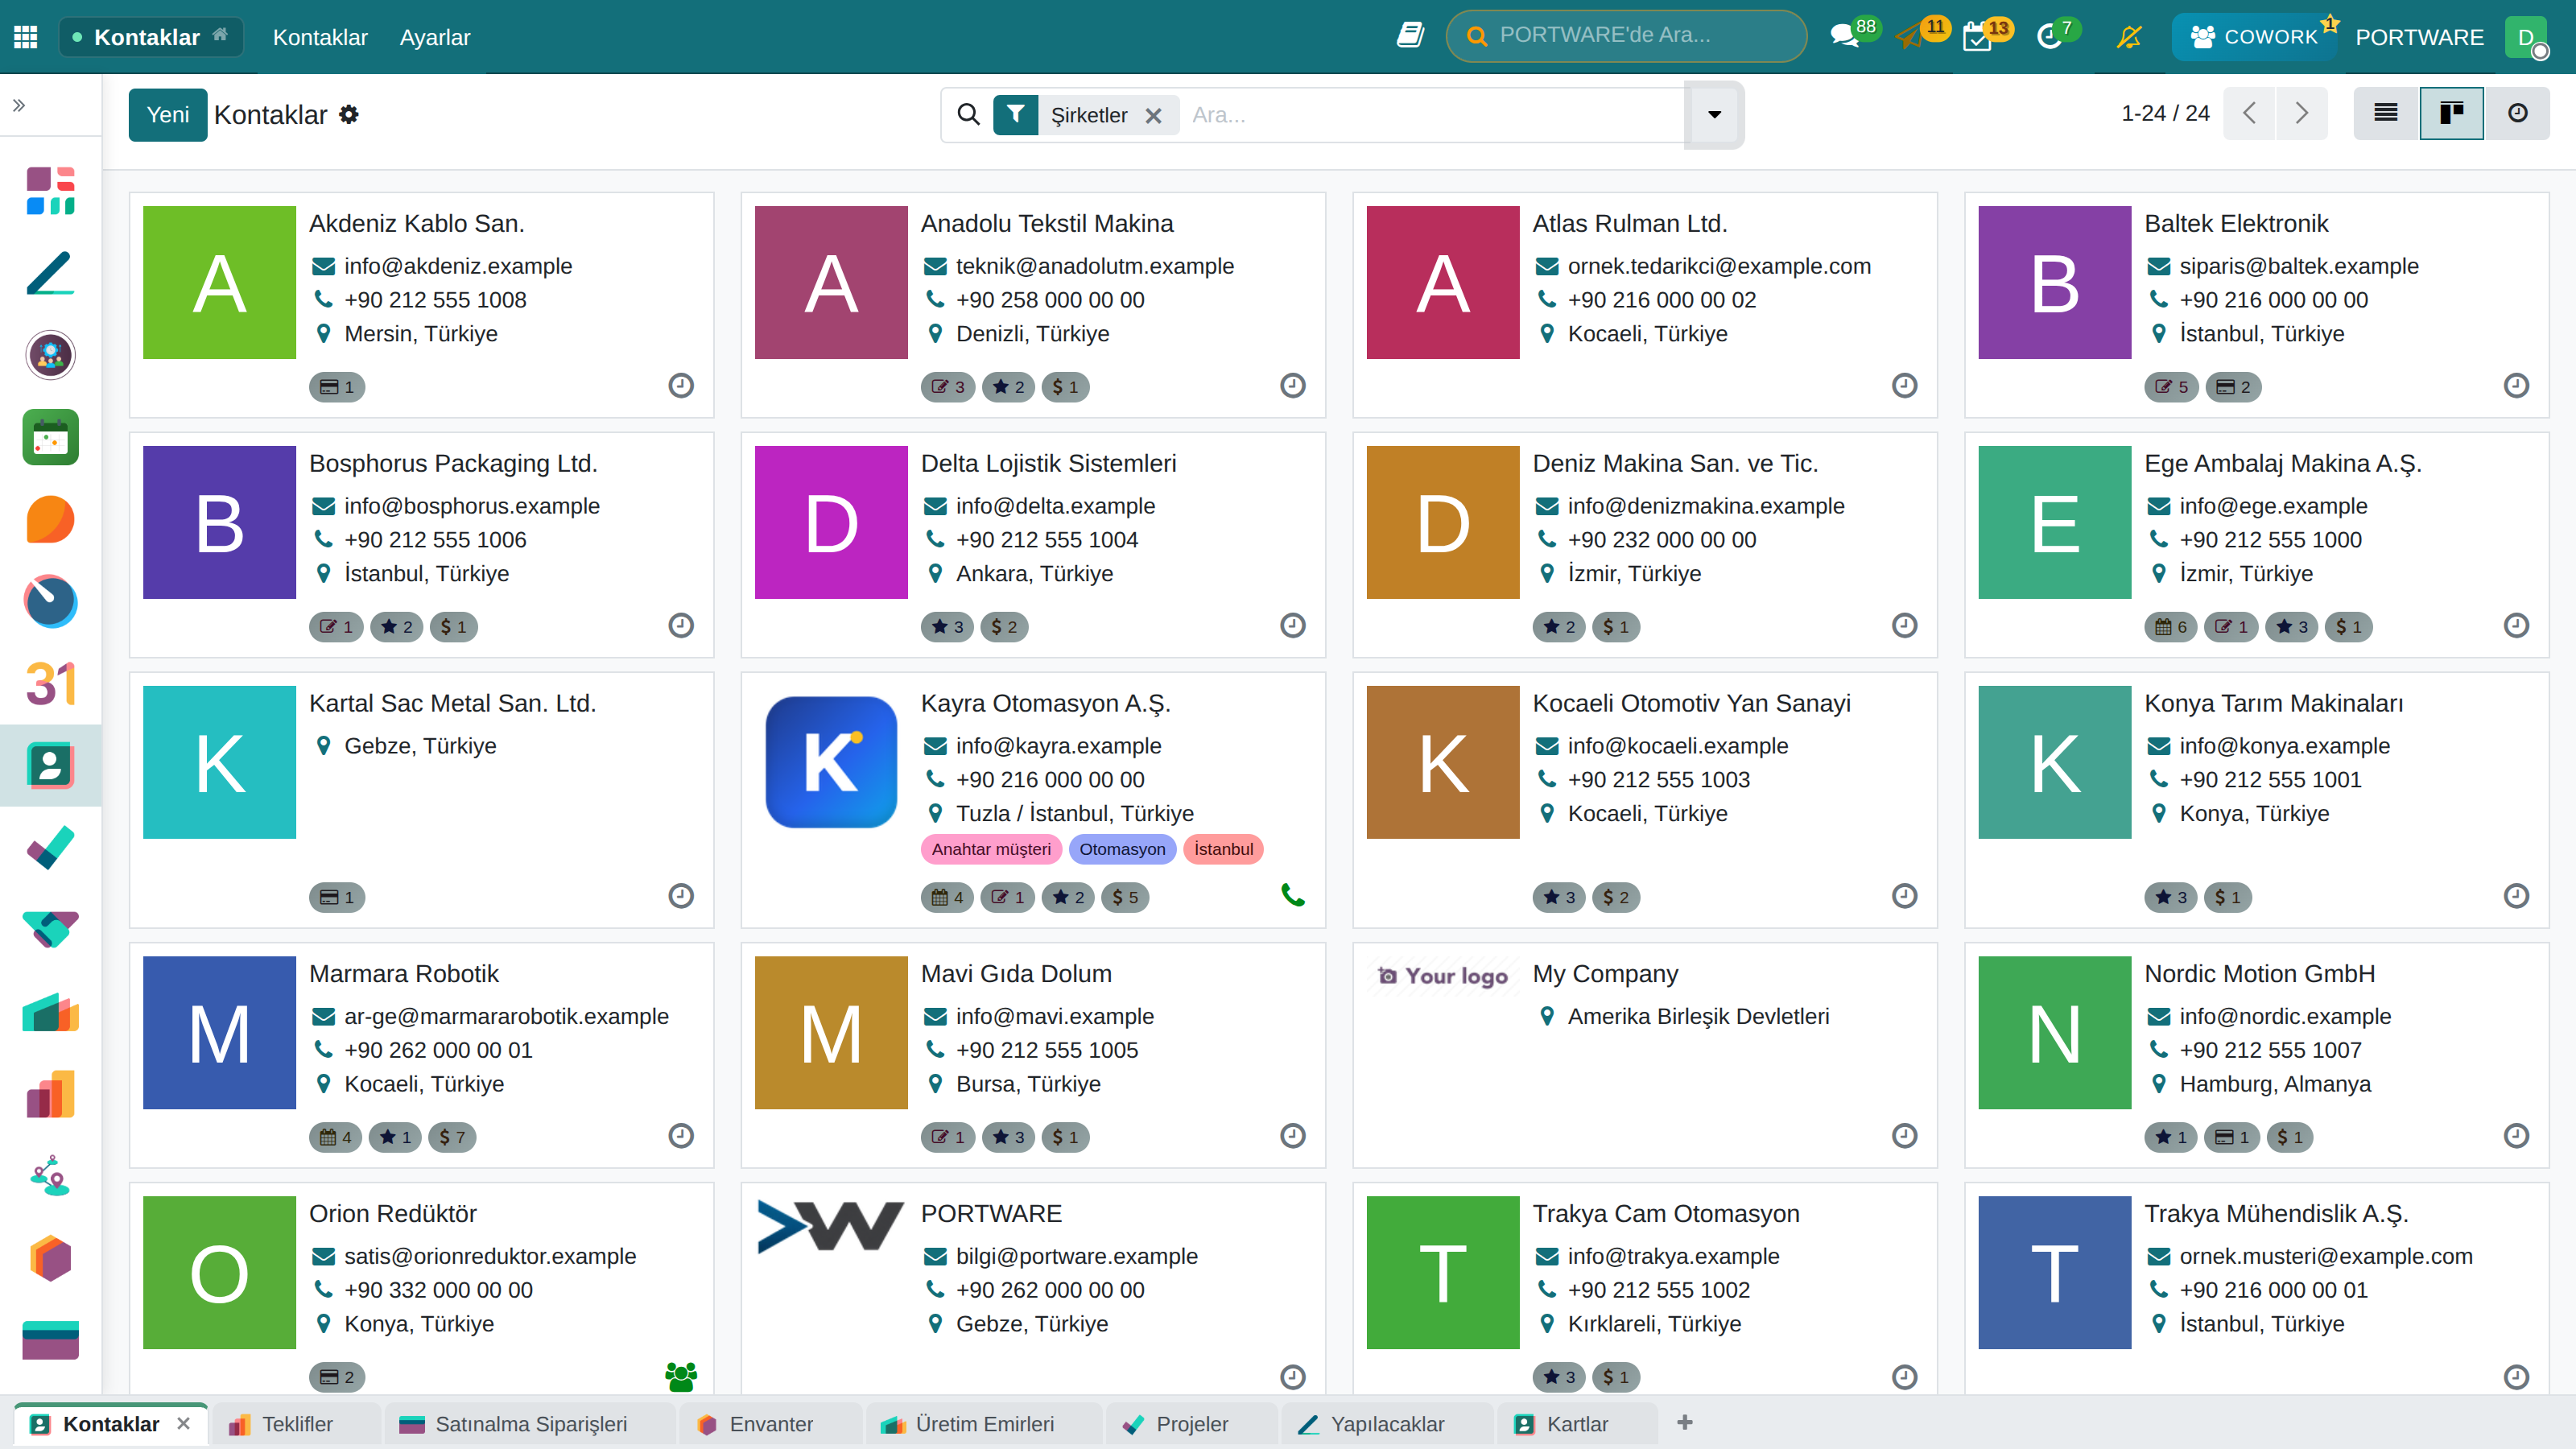The image size is (2576, 1449).
Task: Click the Otomasyon purple tag
Action: click(x=1122, y=849)
